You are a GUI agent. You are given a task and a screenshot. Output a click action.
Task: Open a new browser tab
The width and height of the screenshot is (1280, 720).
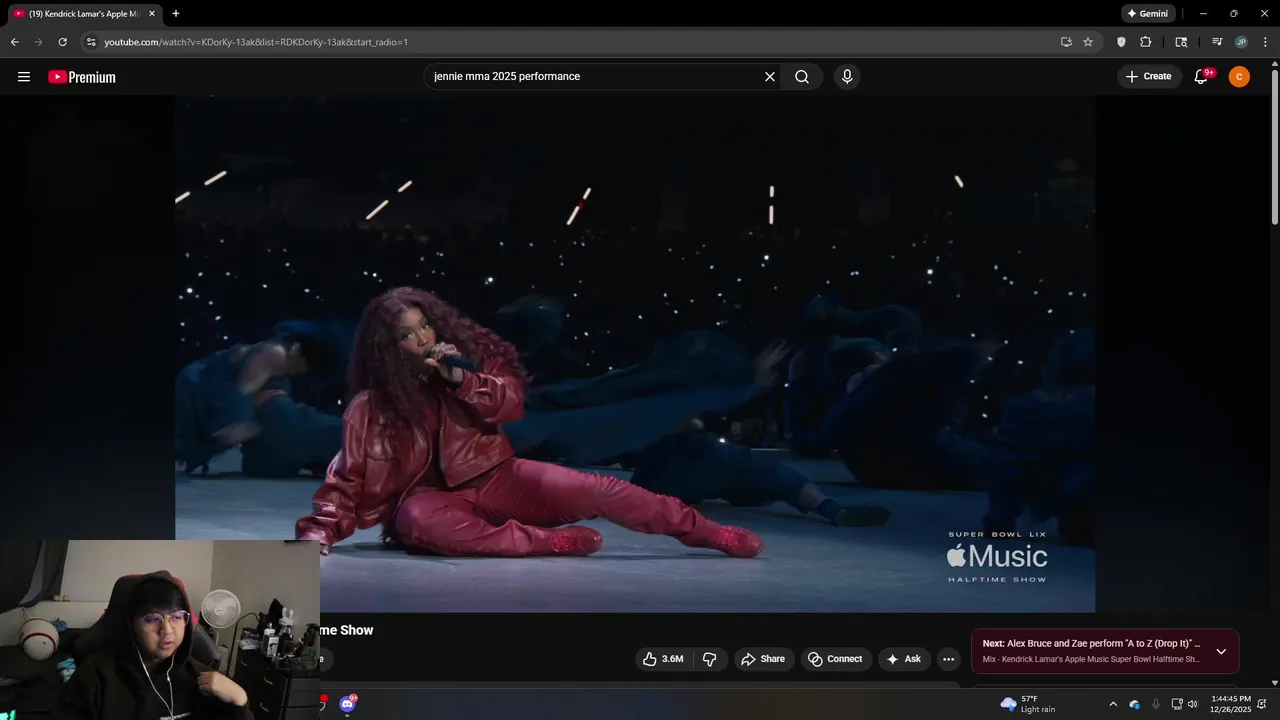point(176,14)
